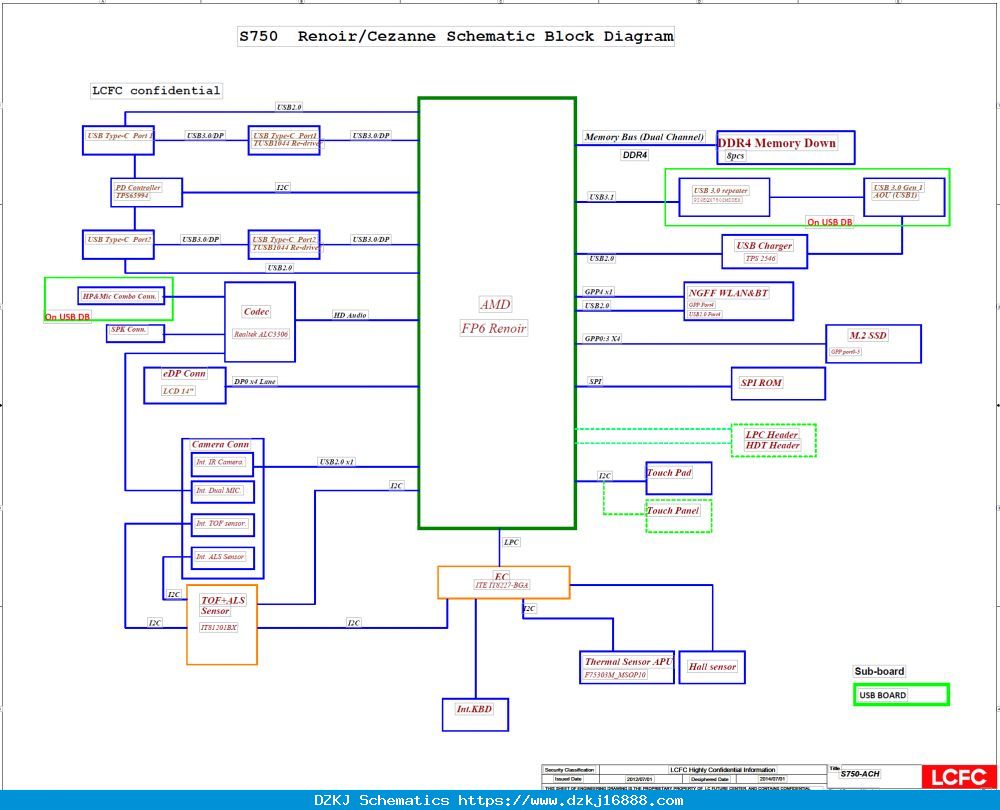Click the S750 Renoir/Cezanne Schematic Block Diagram title
1000x810 pixels.
[x=455, y=36]
